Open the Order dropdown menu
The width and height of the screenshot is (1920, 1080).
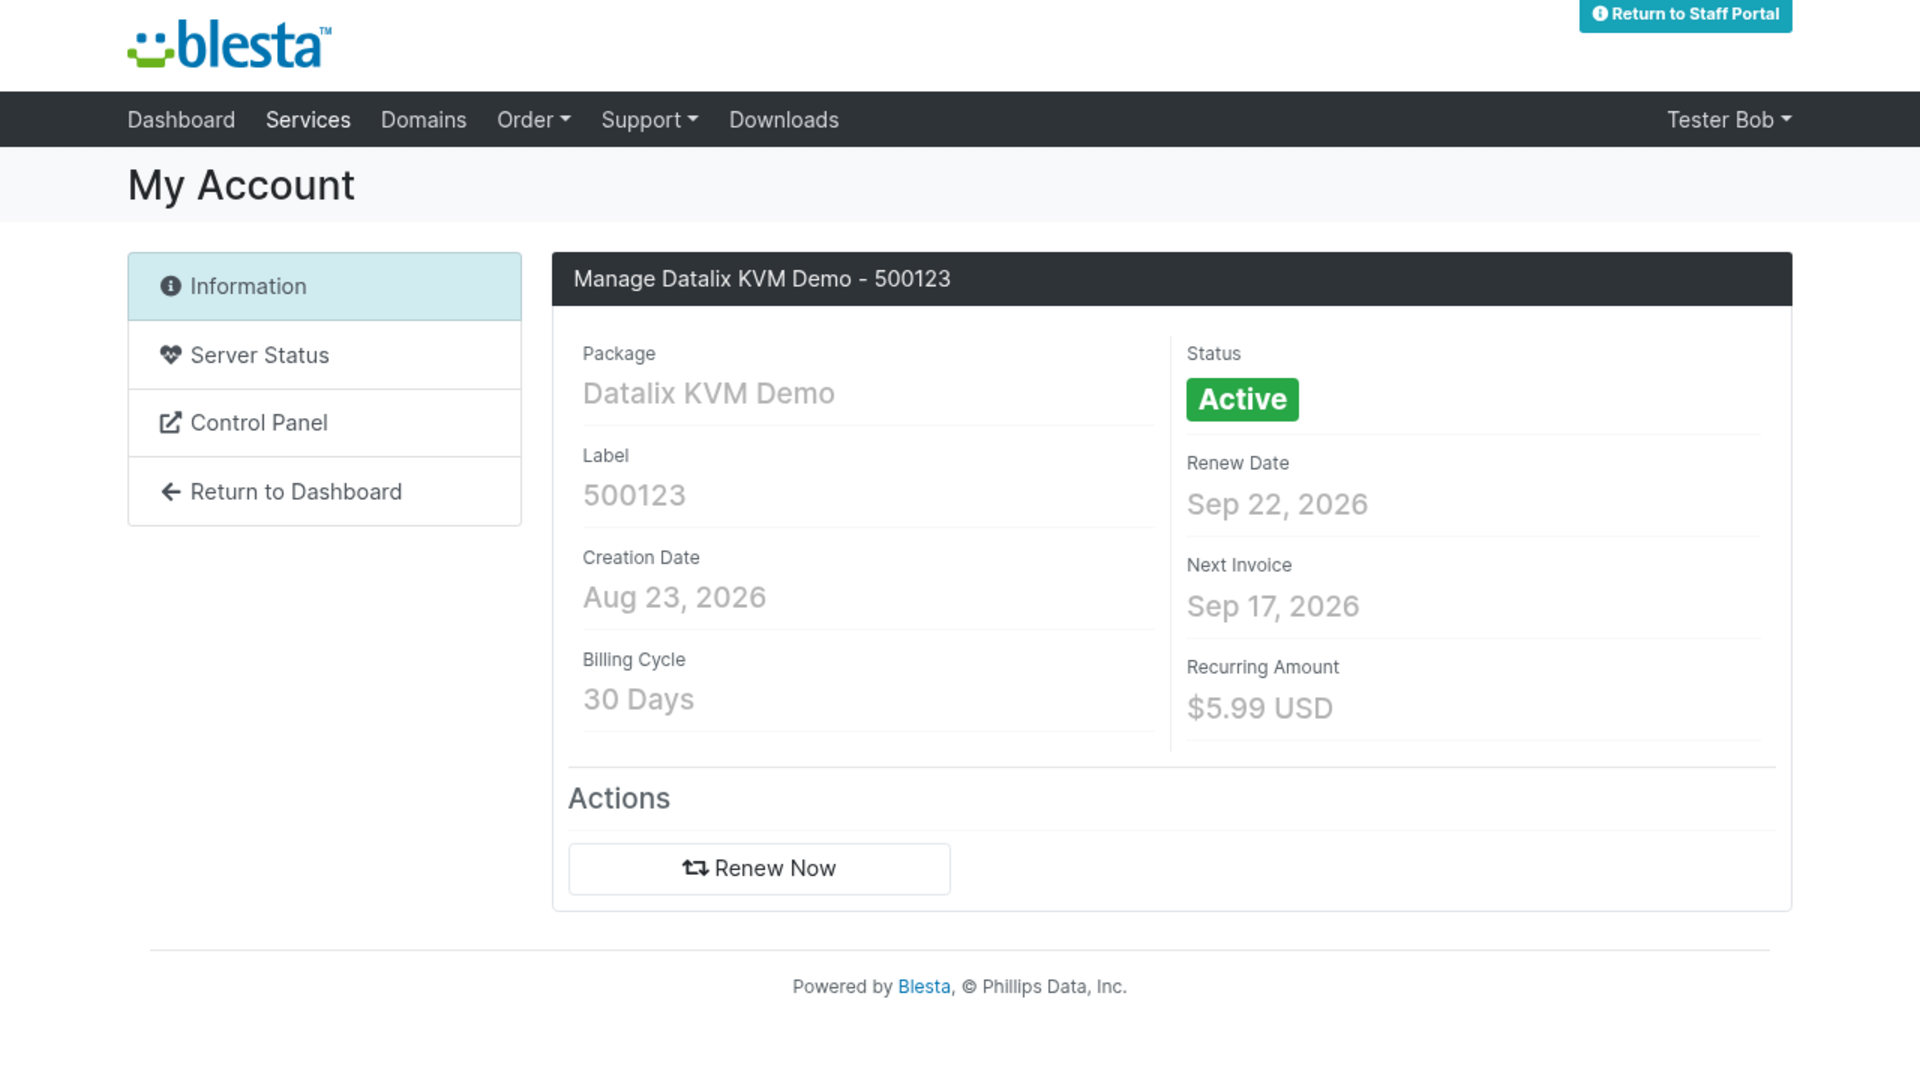[x=534, y=120]
